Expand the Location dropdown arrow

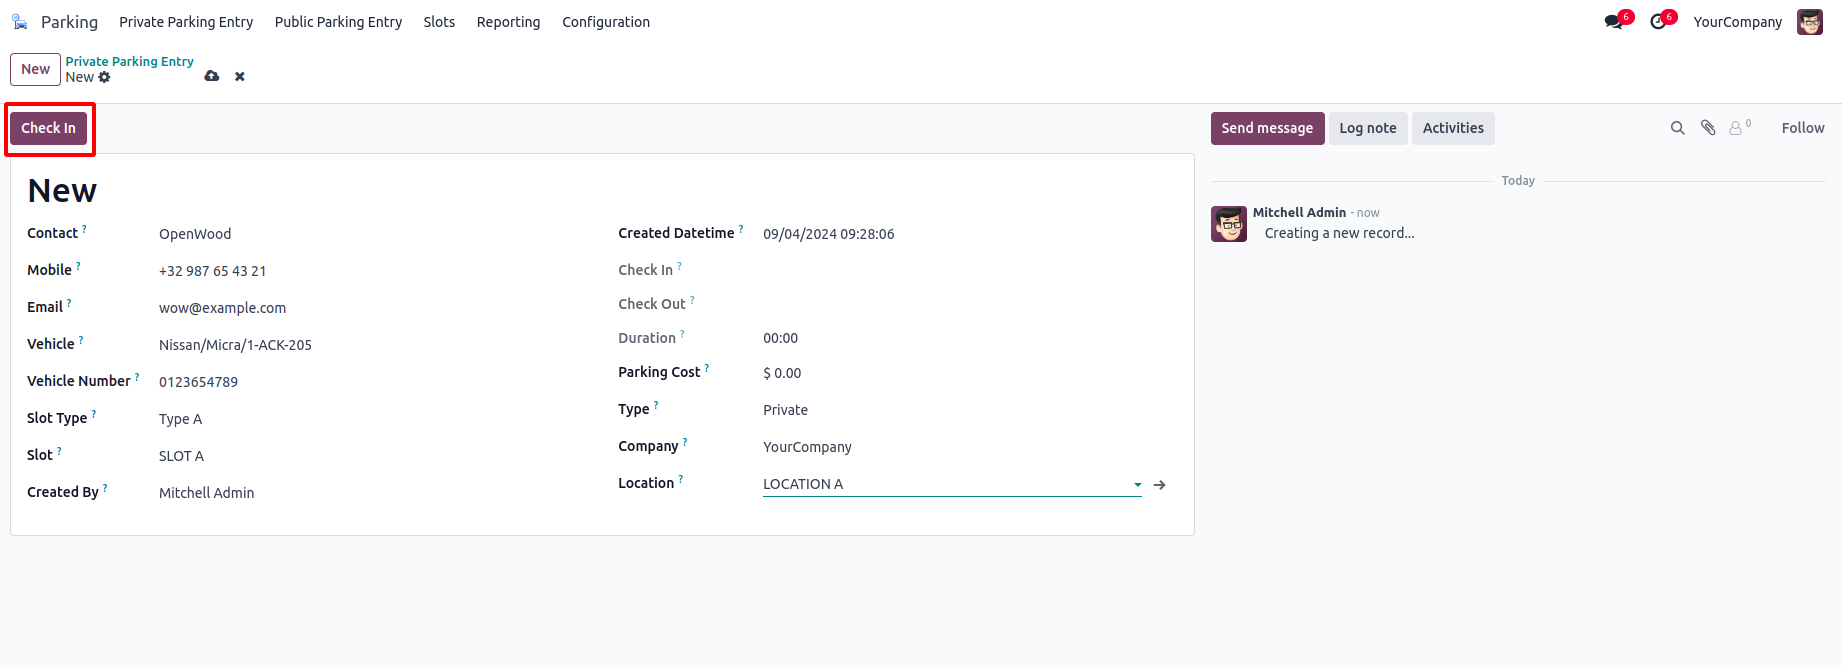click(1137, 485)
